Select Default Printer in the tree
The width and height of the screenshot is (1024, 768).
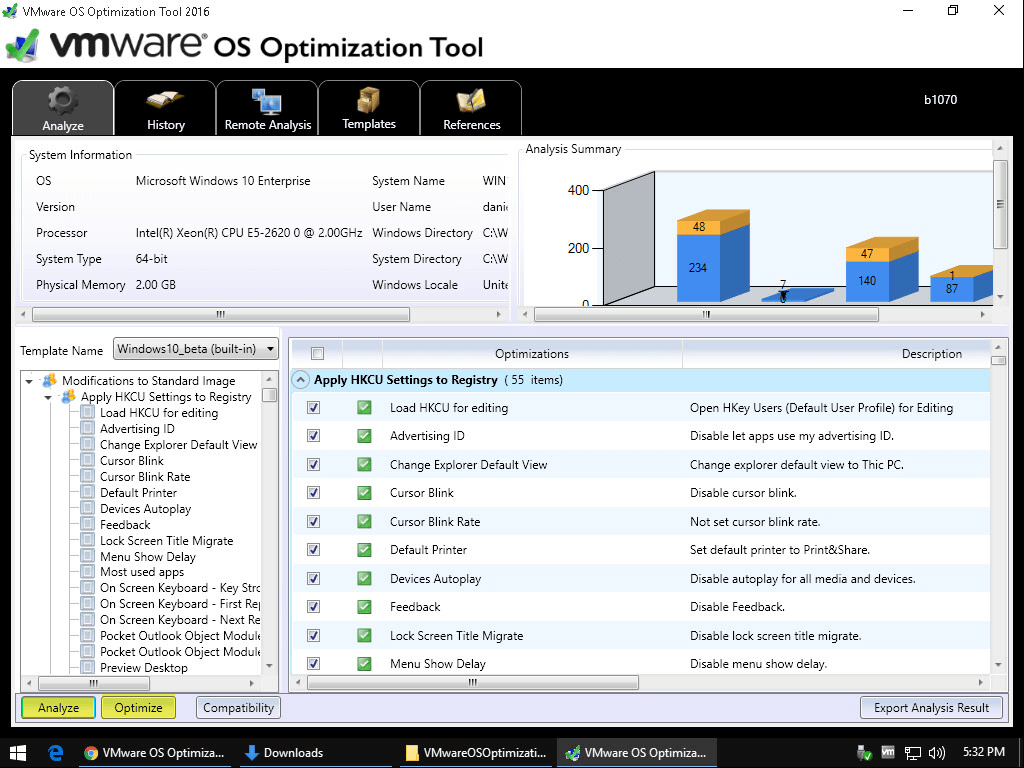point(138,492)
